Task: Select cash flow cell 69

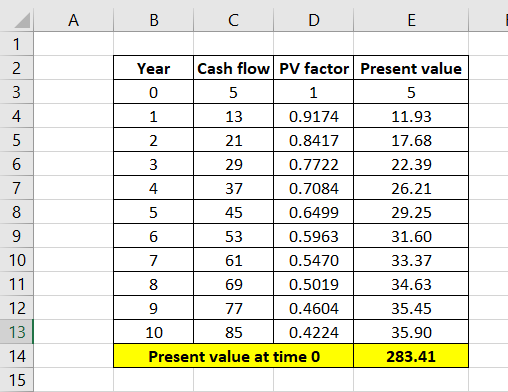Action: point(233,284)
